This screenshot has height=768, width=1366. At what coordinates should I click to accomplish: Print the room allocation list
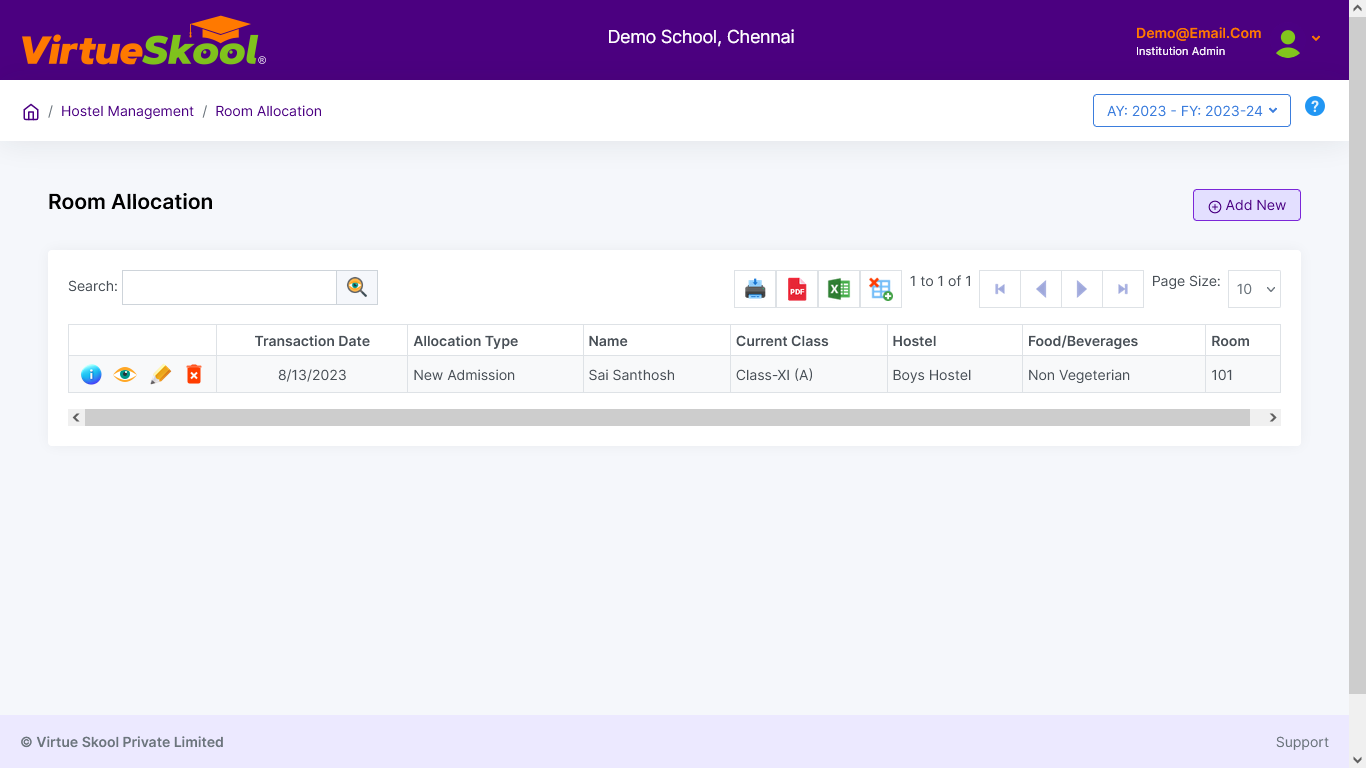click(755, 289)
